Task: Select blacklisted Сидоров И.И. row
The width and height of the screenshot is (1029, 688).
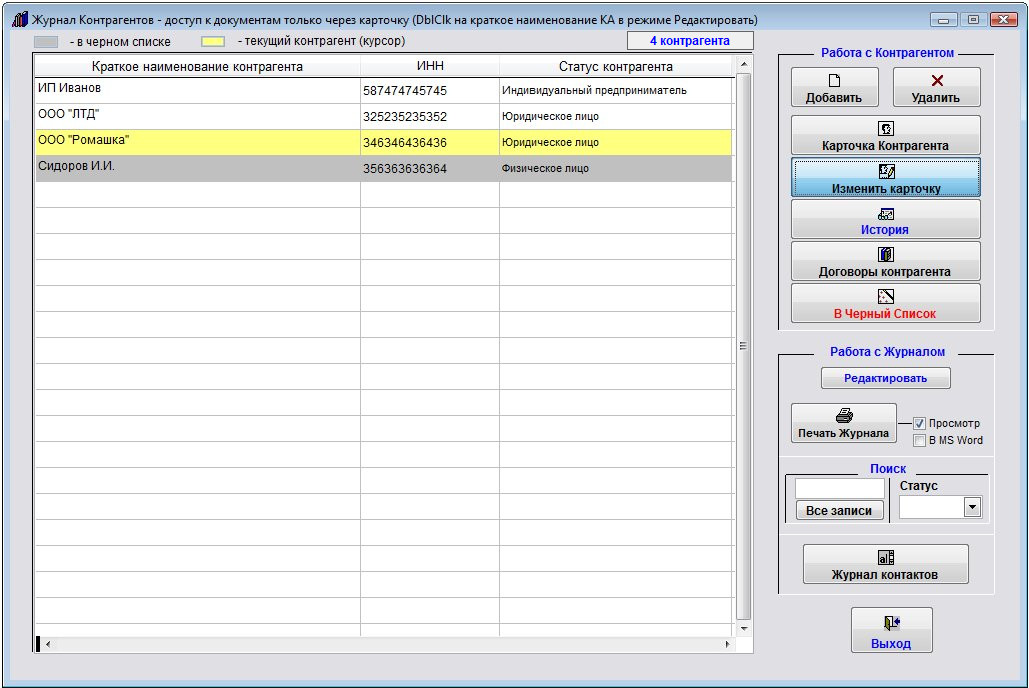Action: 198,168
